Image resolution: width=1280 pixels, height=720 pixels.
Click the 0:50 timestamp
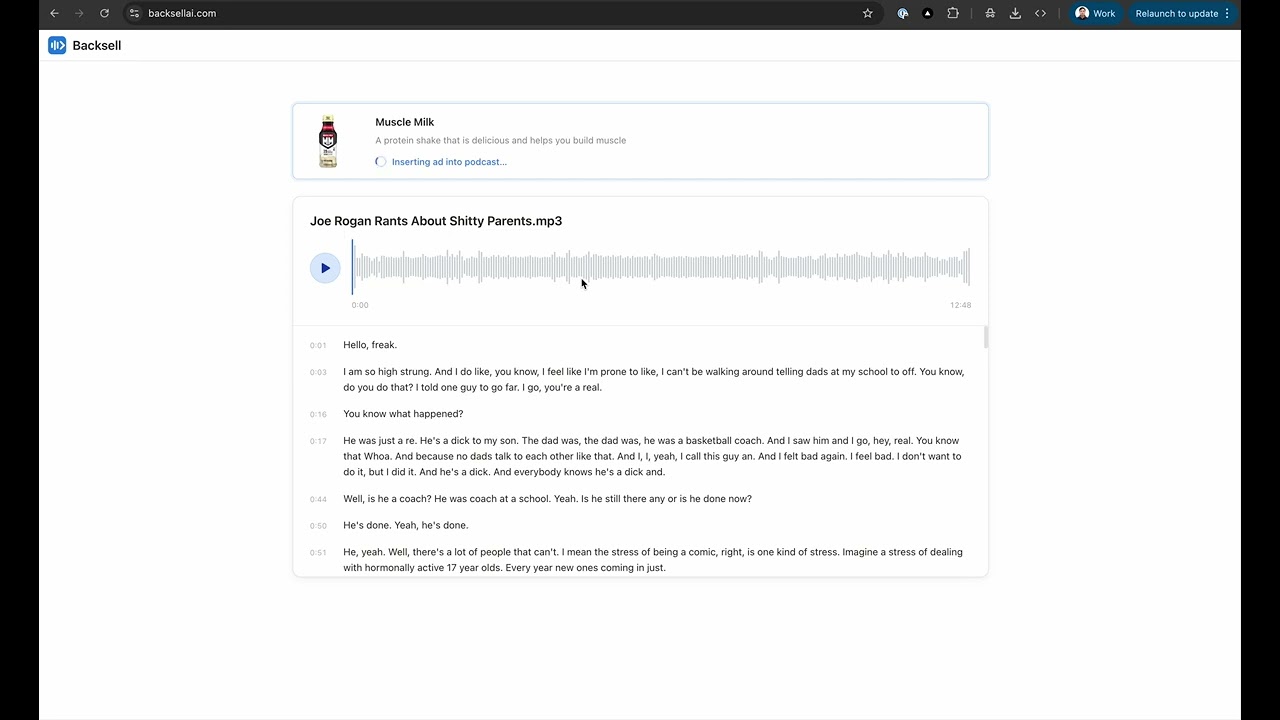coord(318,526)
